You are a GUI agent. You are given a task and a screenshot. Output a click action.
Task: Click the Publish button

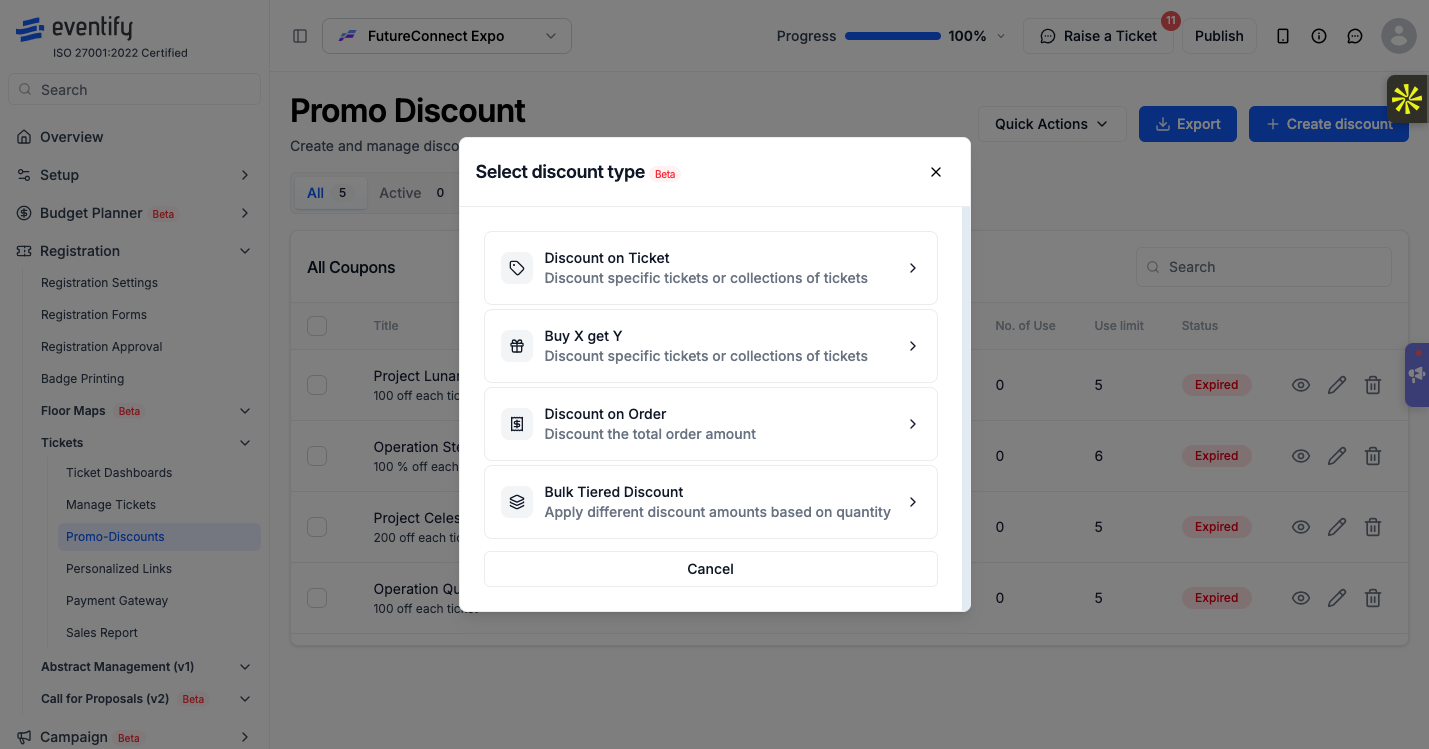click(1219, 36)
